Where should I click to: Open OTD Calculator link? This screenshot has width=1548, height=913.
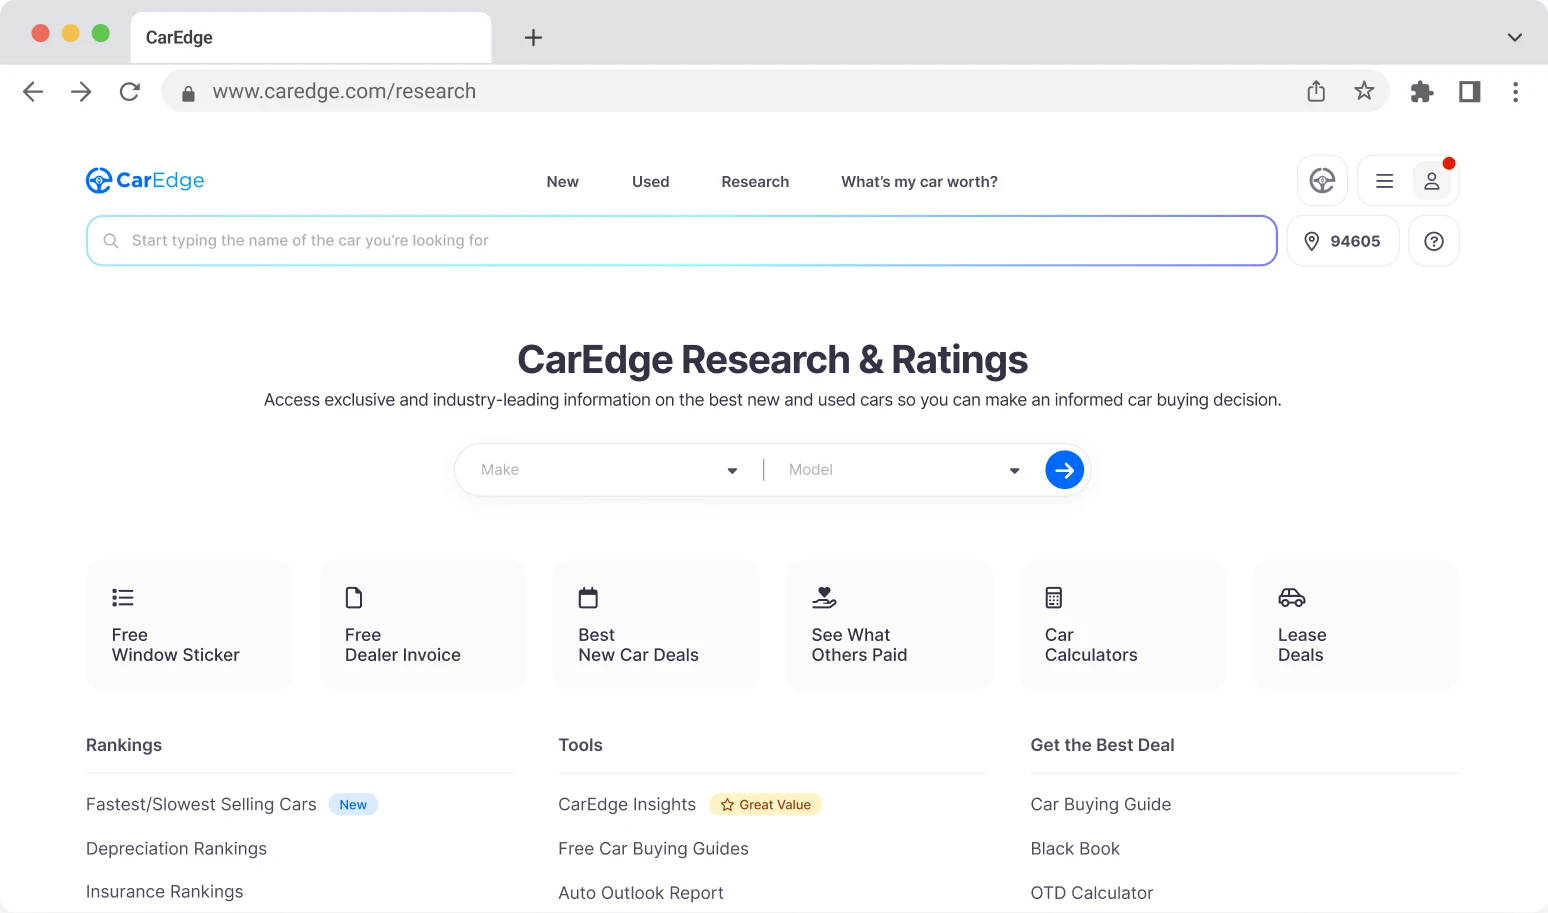point(1091,893)
